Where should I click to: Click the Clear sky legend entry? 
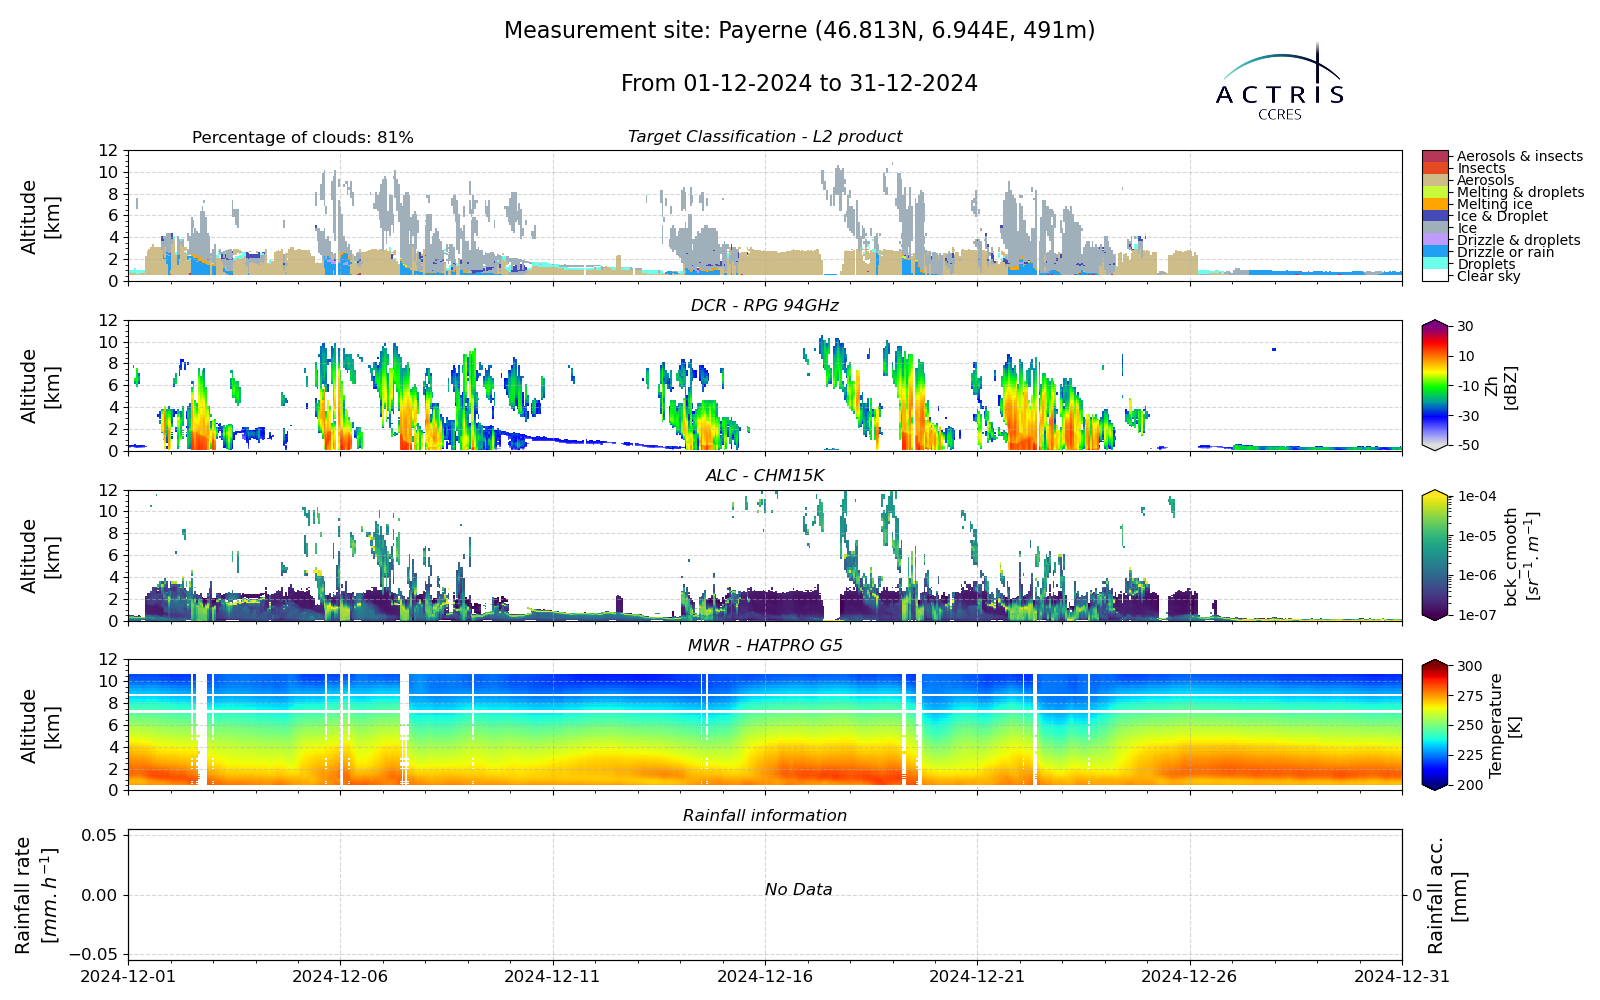pos(1488,276)
